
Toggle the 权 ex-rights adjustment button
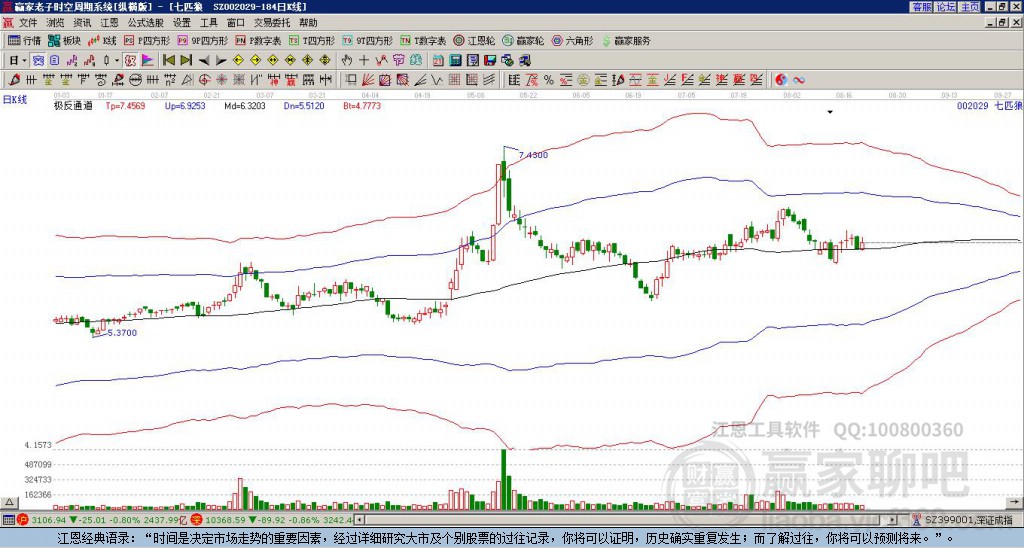click(x=130, y=61)
